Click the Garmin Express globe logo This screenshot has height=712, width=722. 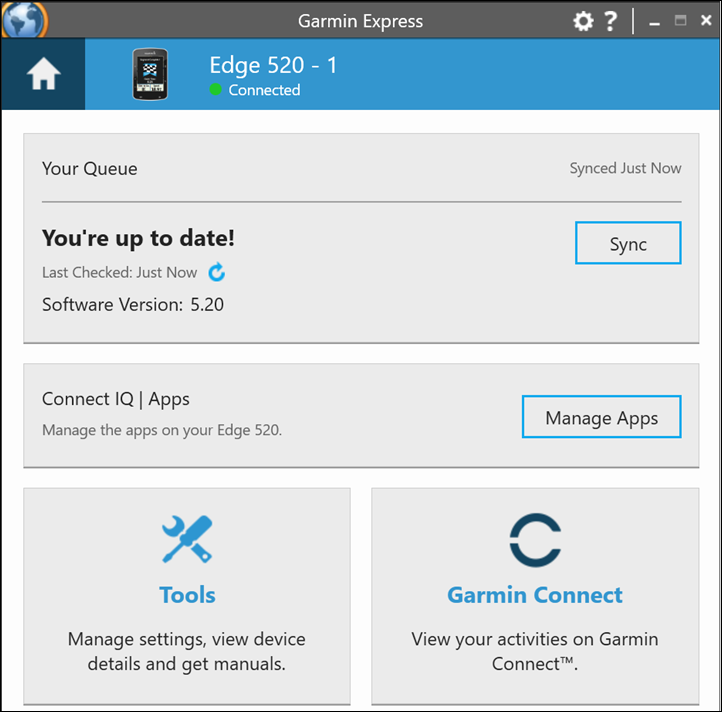[24, 19]
